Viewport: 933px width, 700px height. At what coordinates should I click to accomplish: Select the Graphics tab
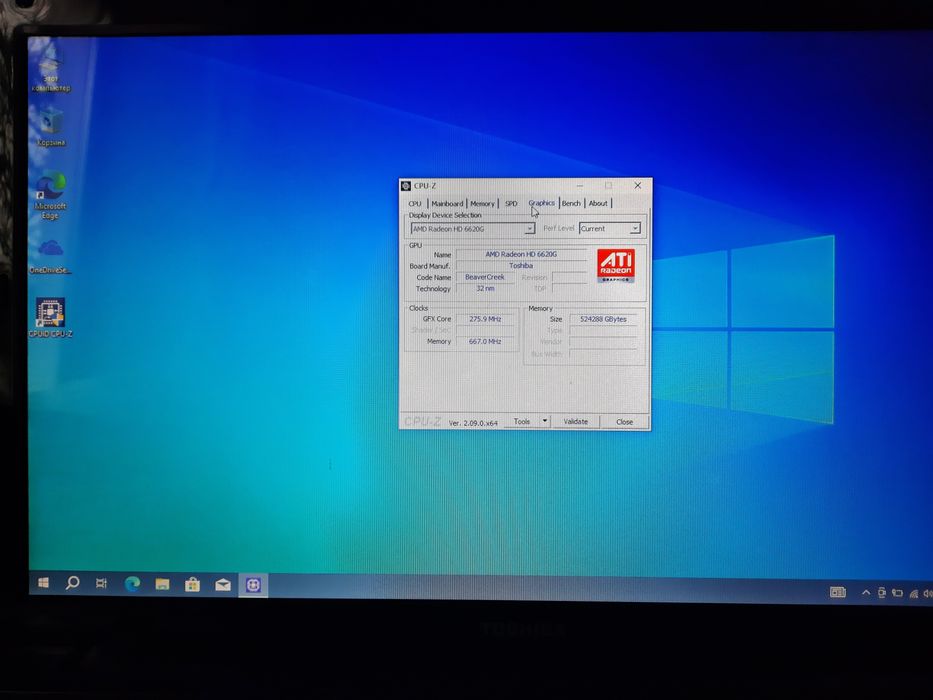(541, 203)
